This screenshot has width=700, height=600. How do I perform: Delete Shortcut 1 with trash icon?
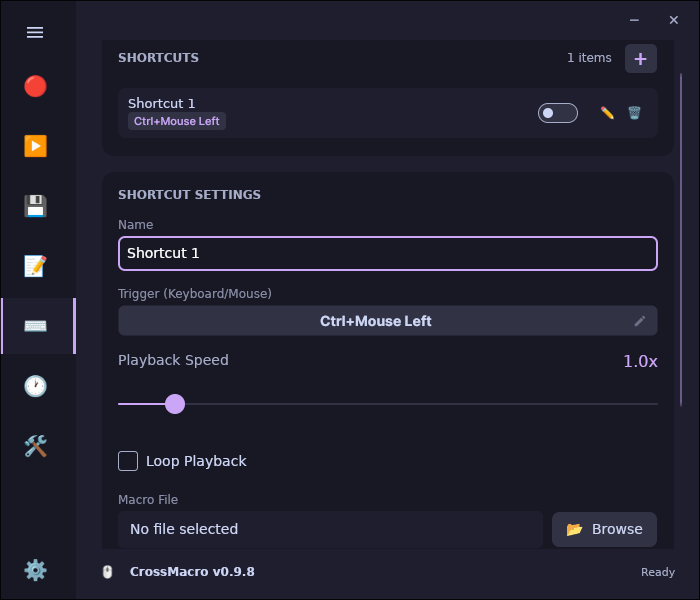(x=634, y=112)
